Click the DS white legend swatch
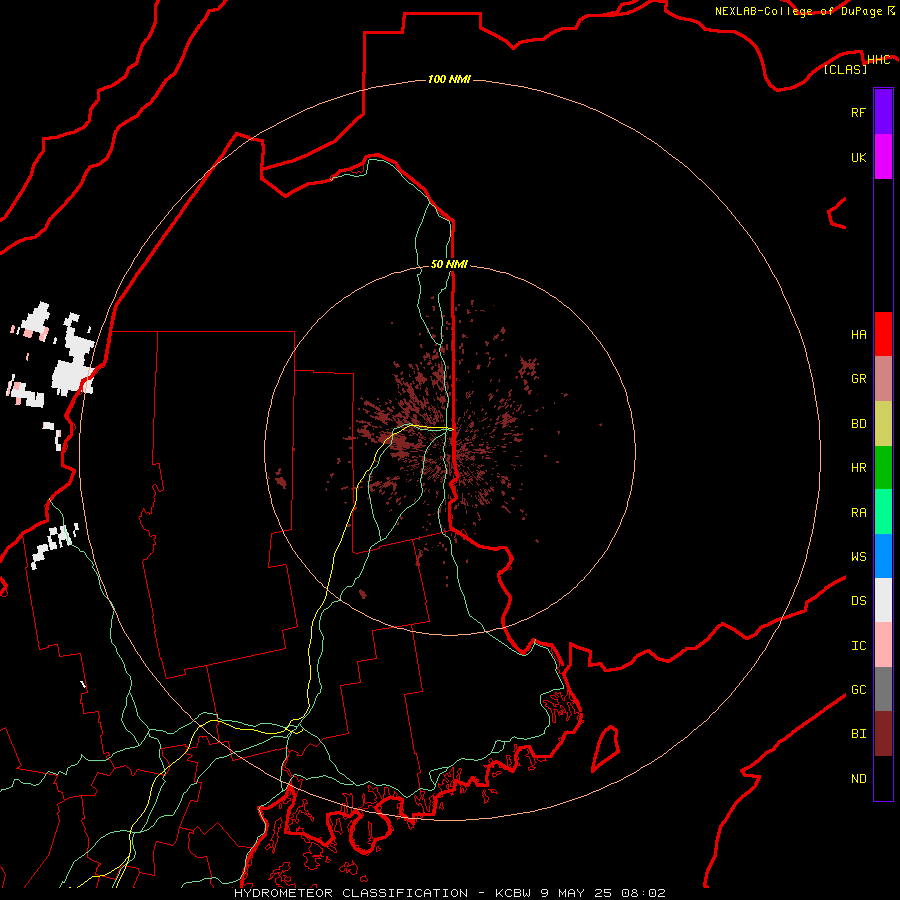This screenshot has height=900, width=900. coord(883,600)
